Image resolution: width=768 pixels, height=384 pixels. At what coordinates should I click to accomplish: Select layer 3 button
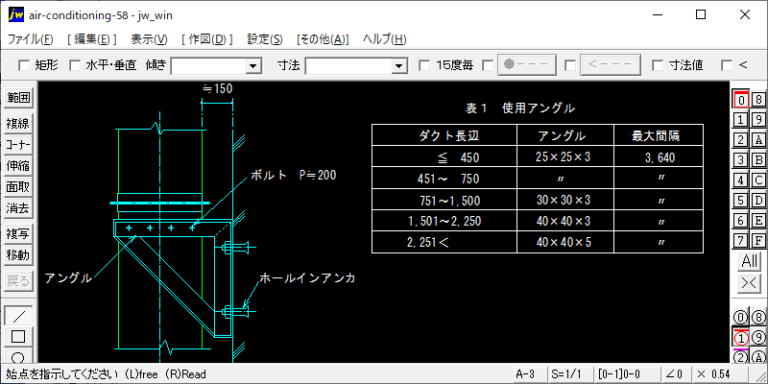click(741, 160)
